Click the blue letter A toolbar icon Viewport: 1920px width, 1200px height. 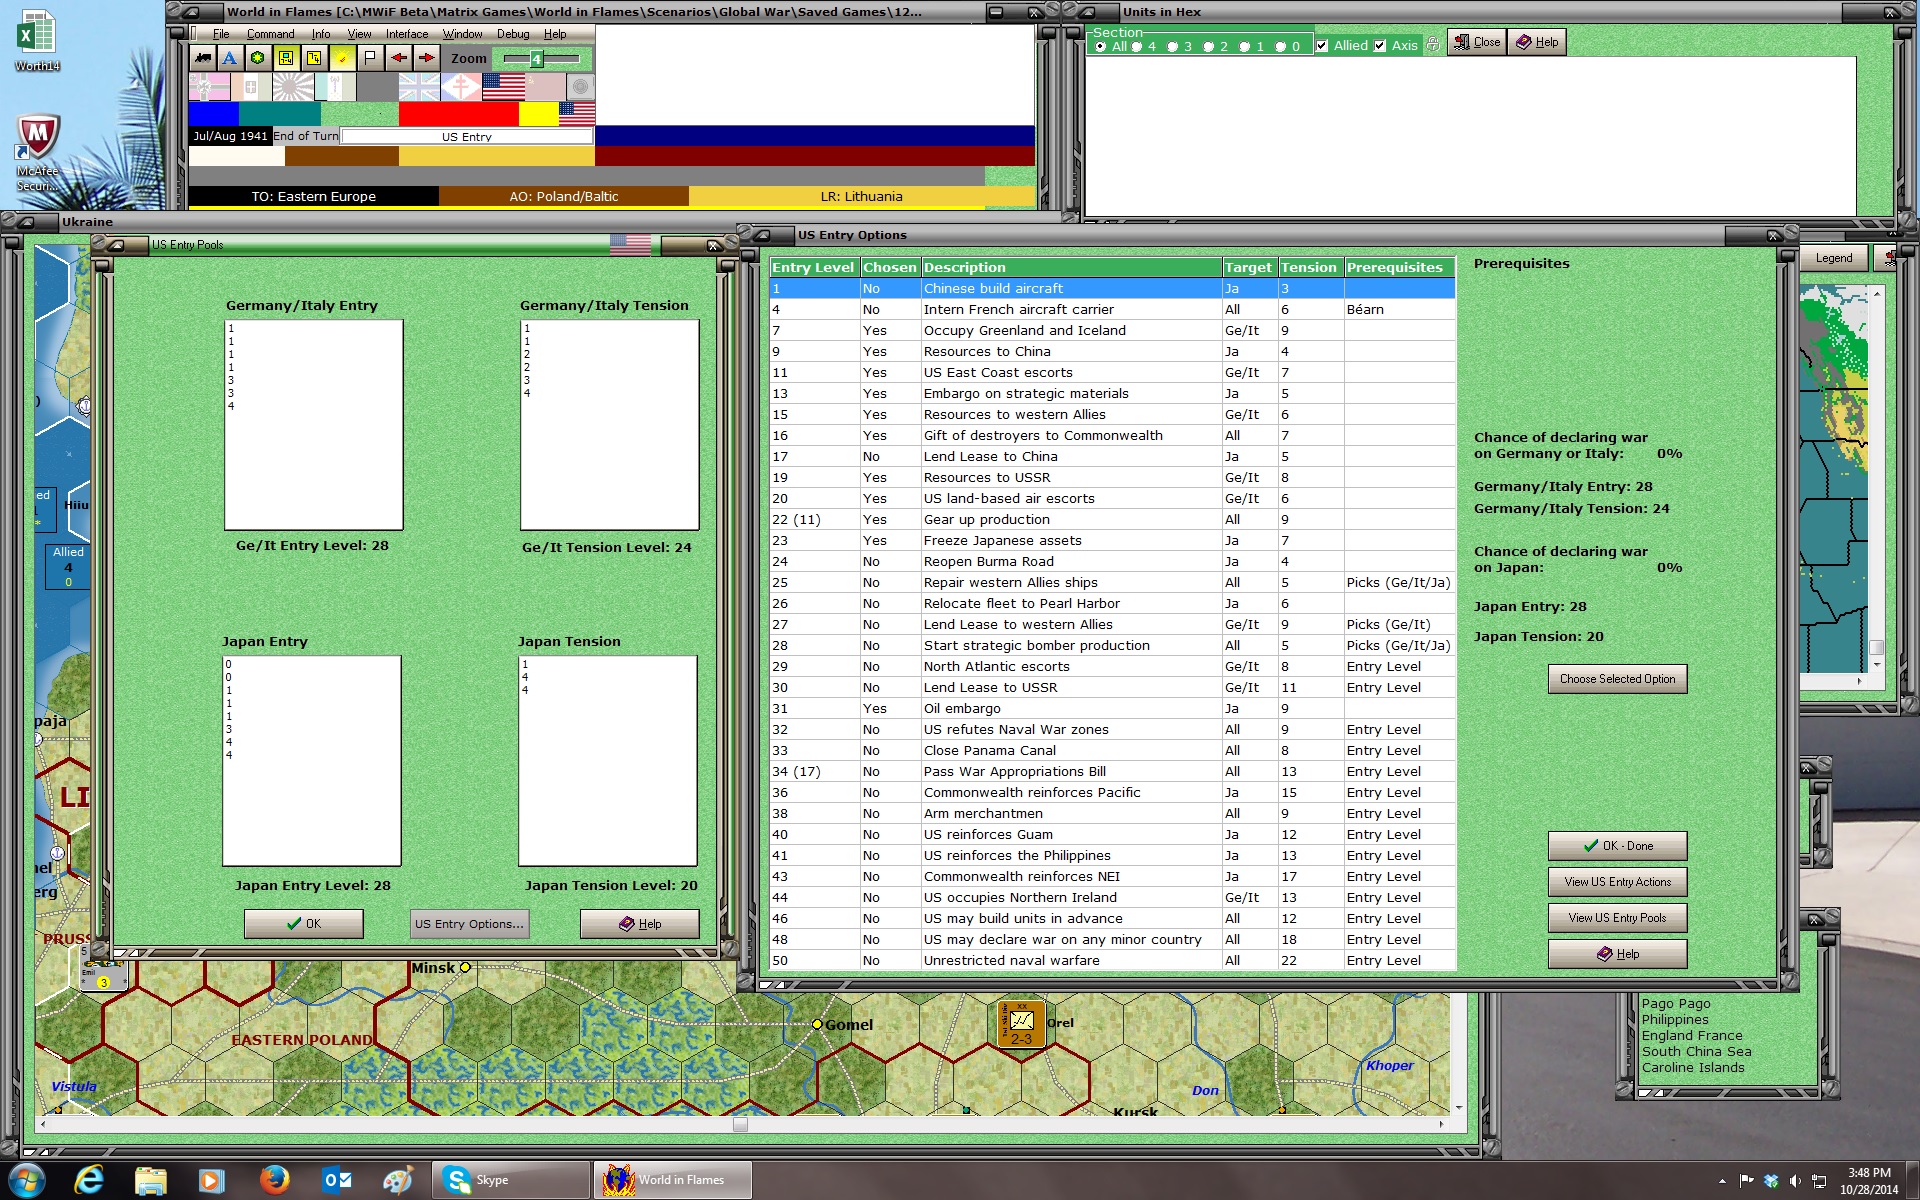[x=230, y=58]
